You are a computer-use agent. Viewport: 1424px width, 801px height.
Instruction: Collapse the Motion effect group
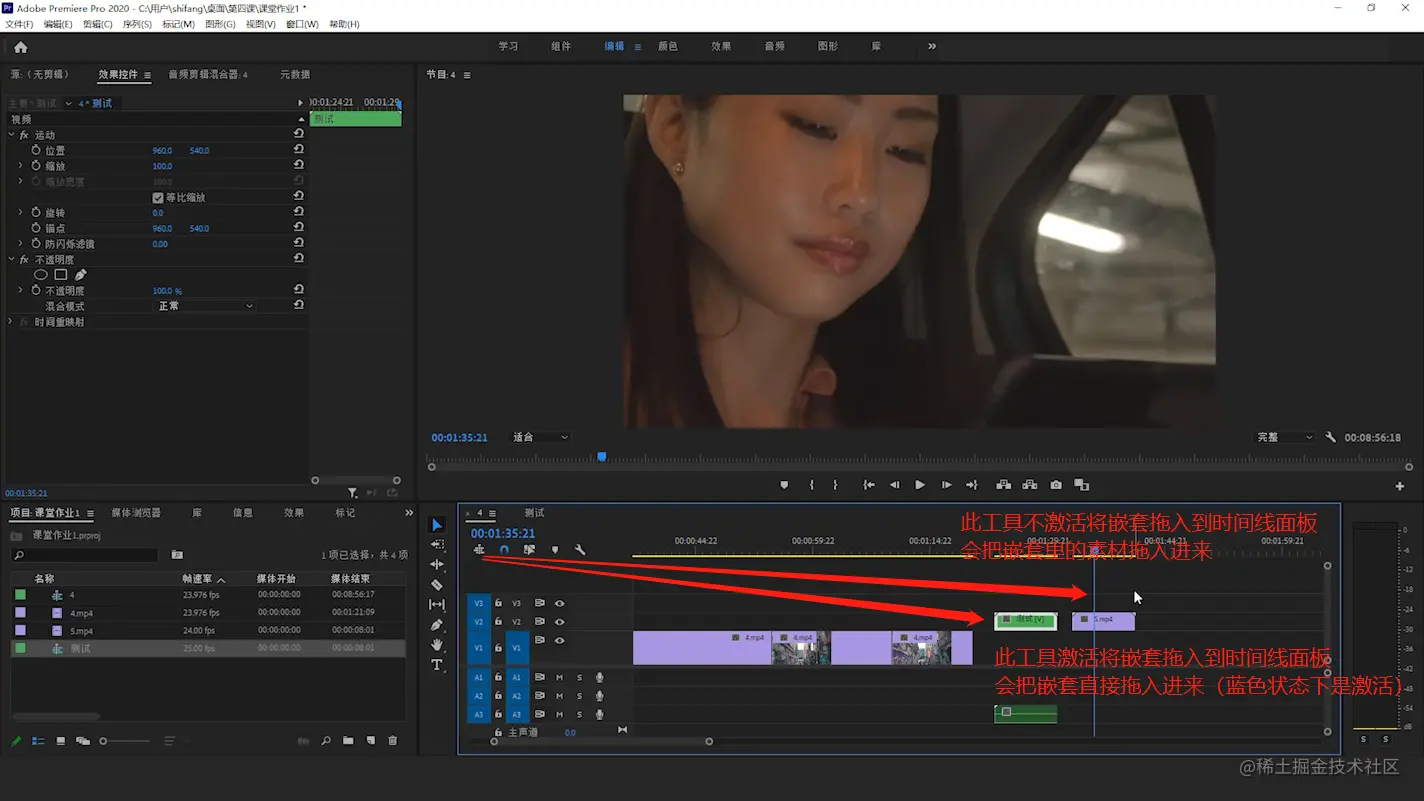click(x=12, y=135)
